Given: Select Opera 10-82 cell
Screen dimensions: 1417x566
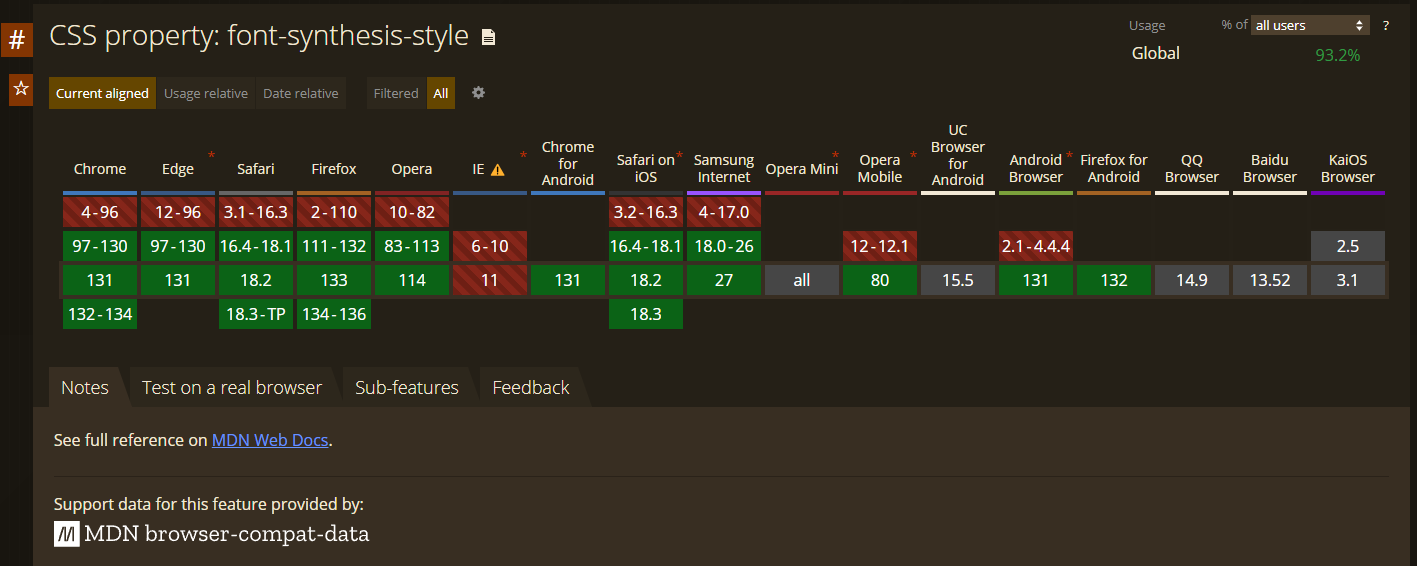Looking at the screenshot, I should coord(412,212).
